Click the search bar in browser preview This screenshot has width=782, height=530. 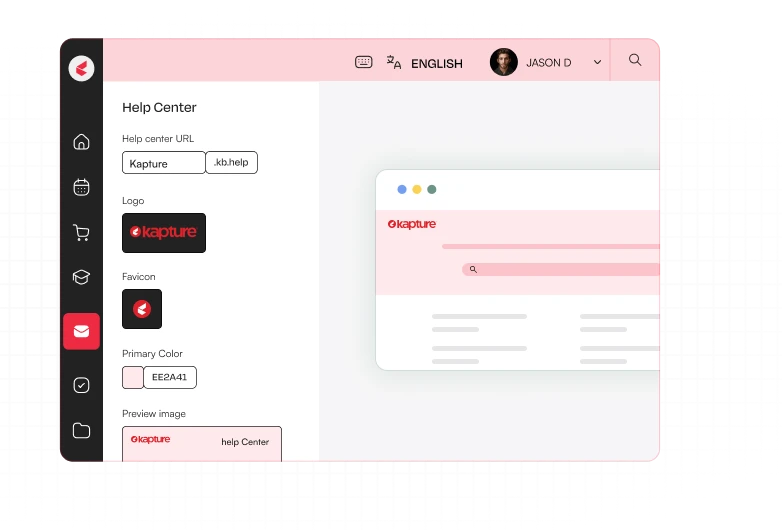click(x=561, y=269)
